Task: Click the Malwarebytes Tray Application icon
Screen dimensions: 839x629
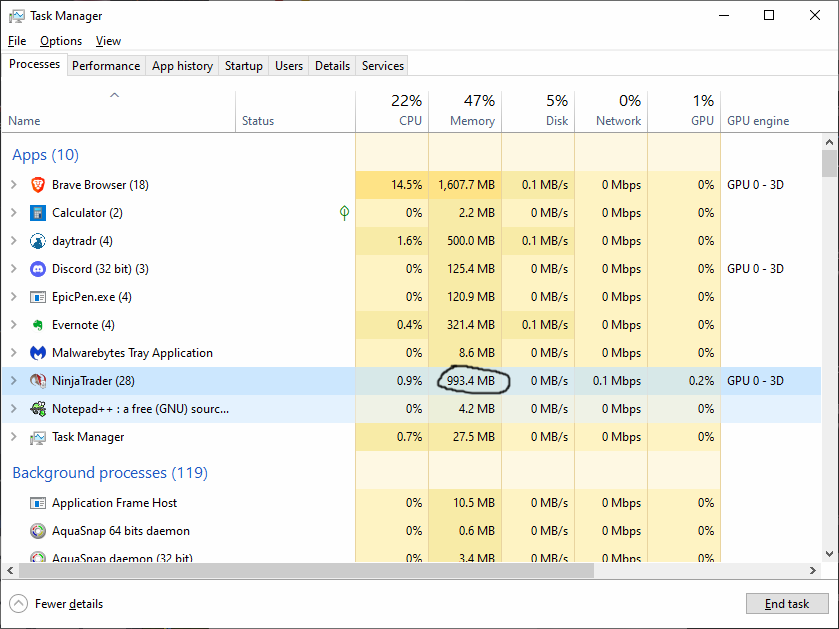Action: tap(37, 353)
